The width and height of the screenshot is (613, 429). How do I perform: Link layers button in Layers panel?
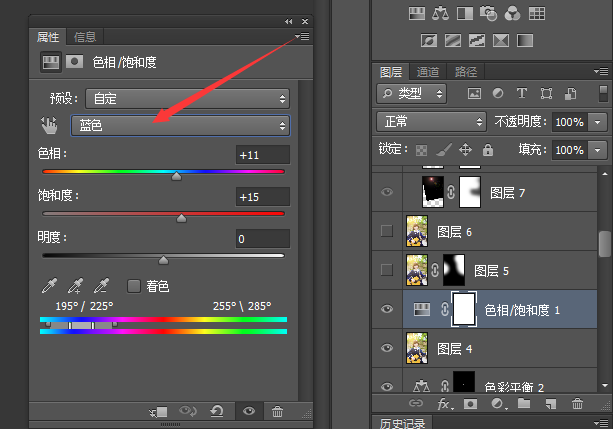416,403
